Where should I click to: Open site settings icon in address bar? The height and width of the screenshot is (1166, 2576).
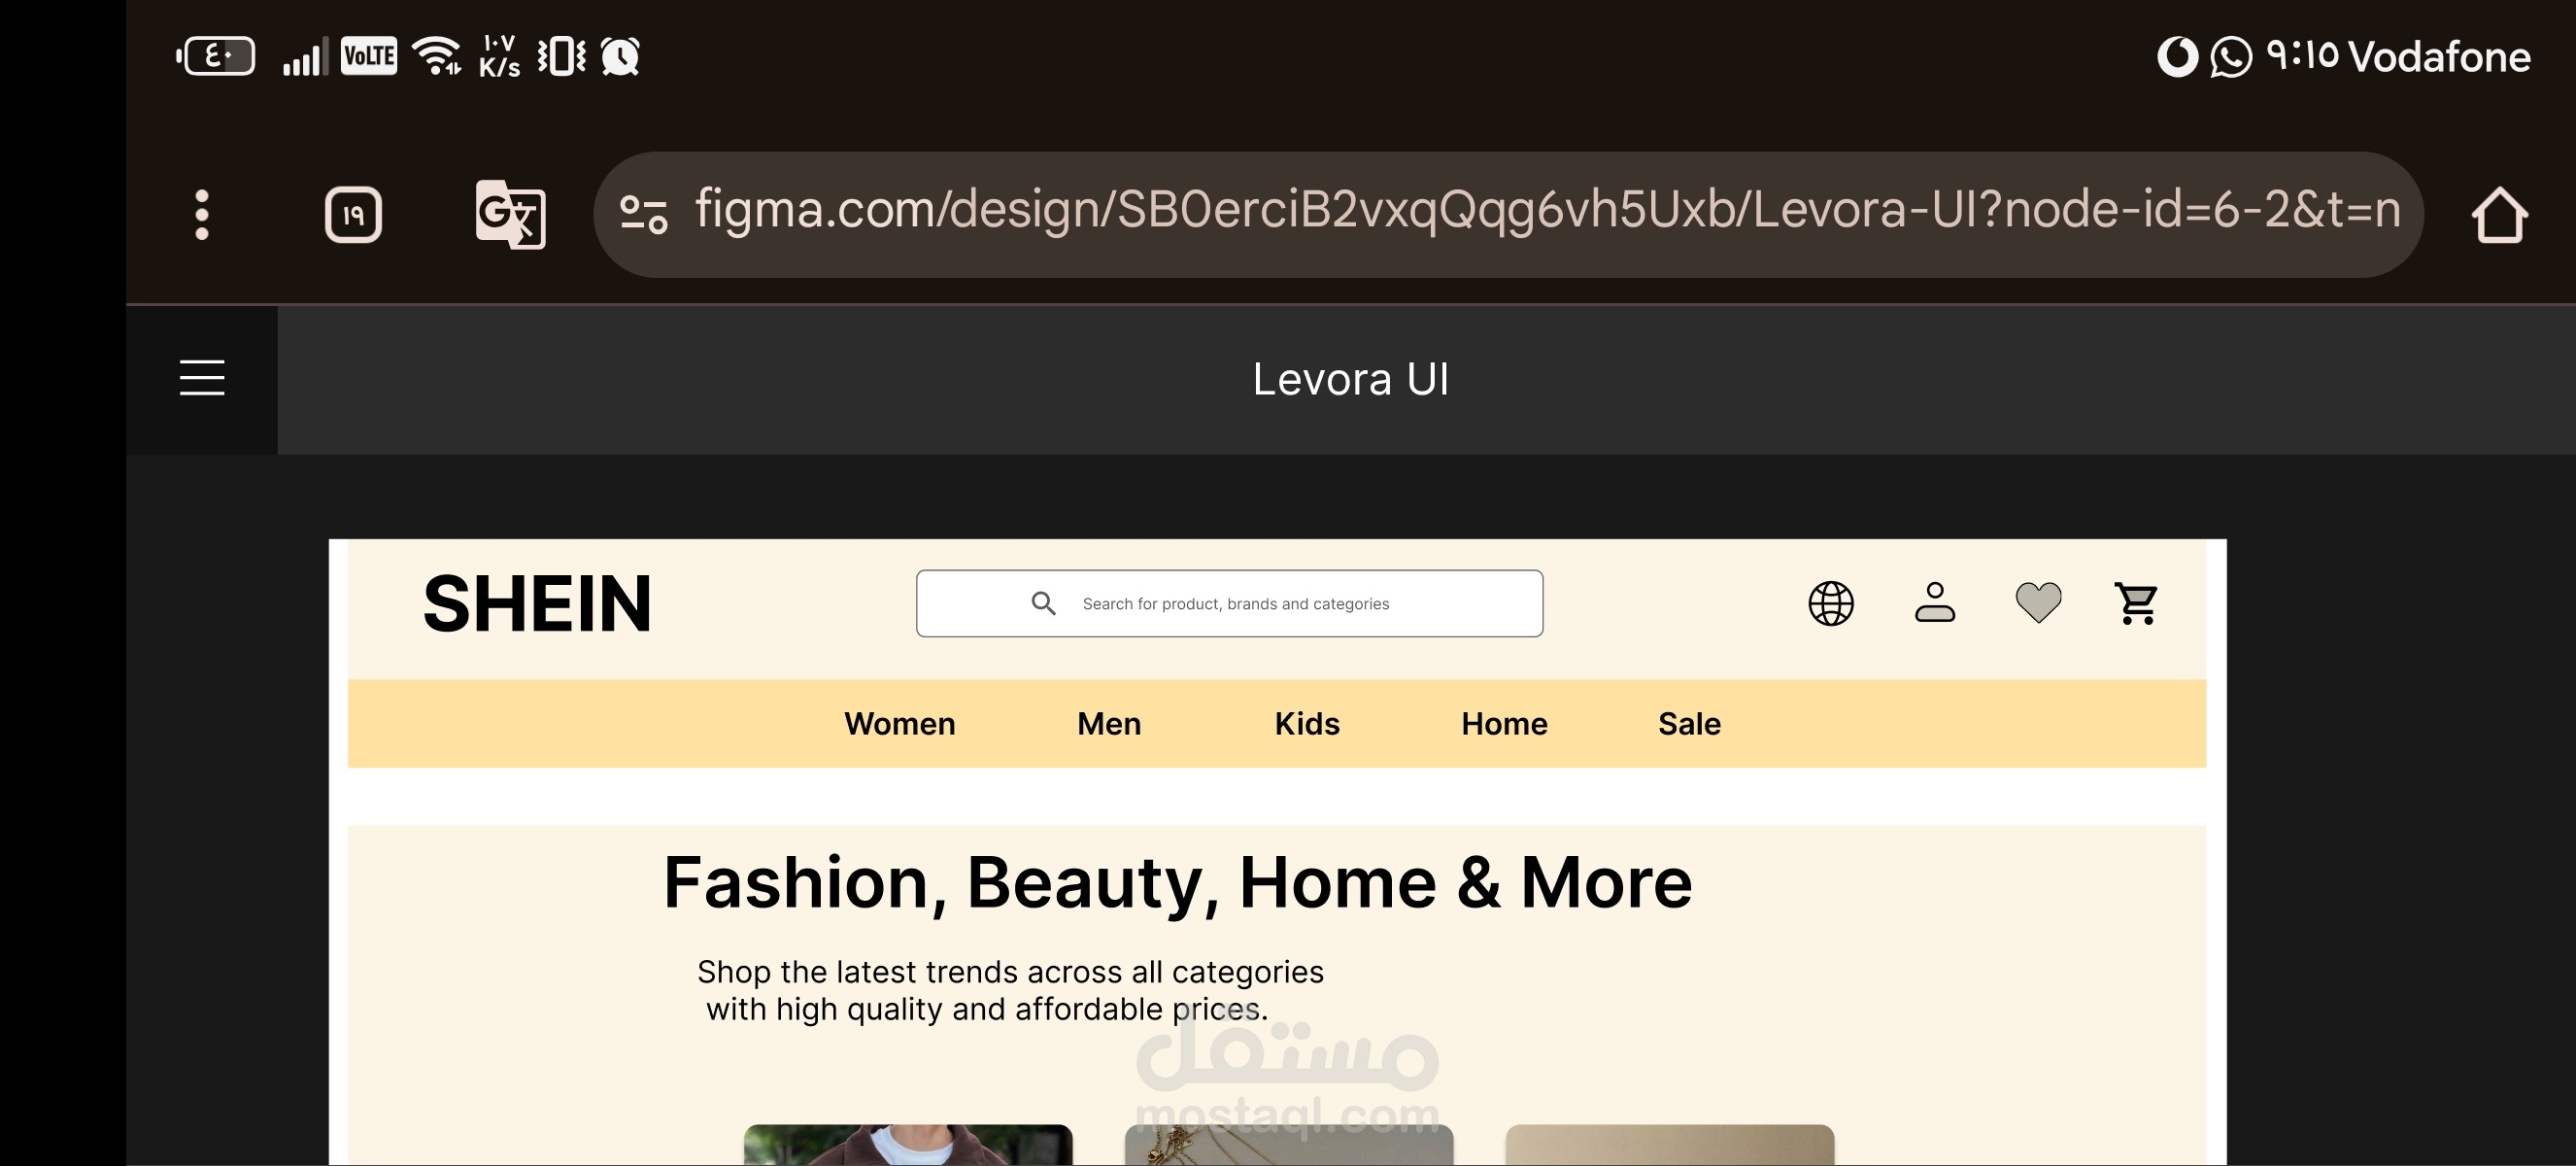coord(643,214)
